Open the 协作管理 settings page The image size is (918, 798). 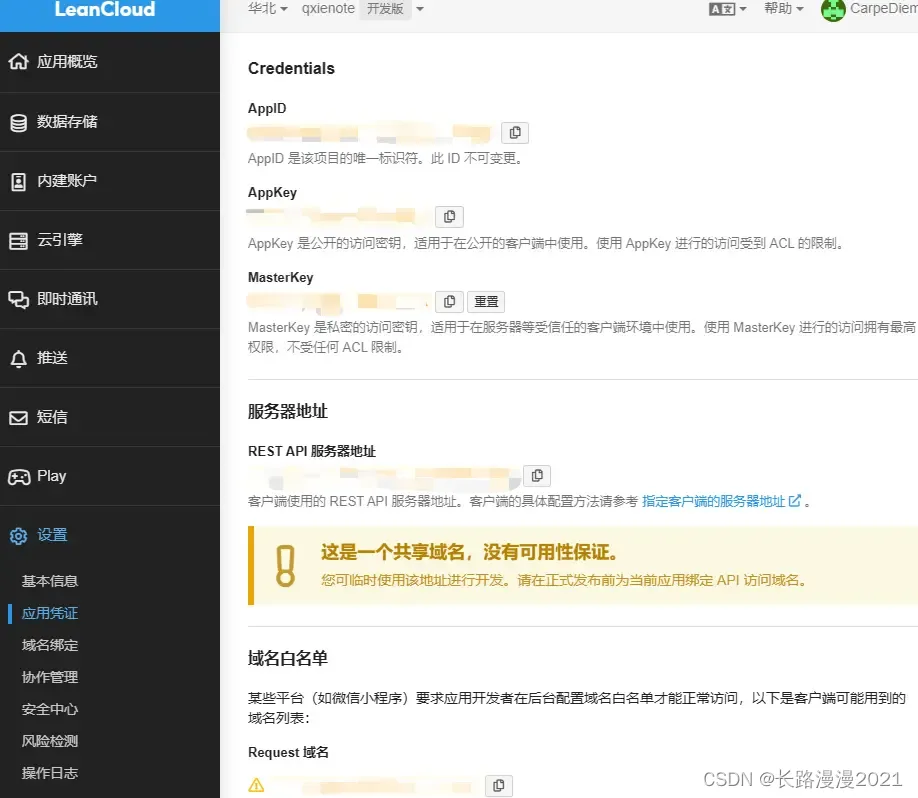(x=50, y=677)
